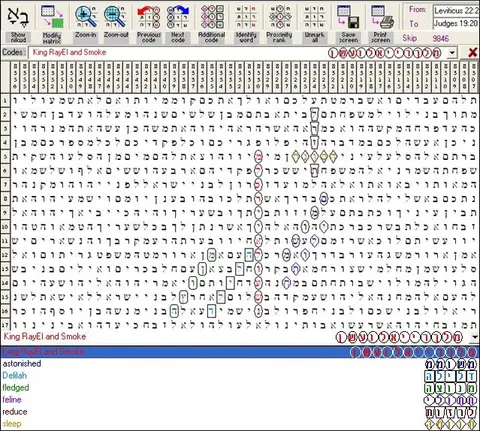The image size is (480, 431).
Task: Click the Hebrew letters beside 'reduce'
Action: coord(451,412)
